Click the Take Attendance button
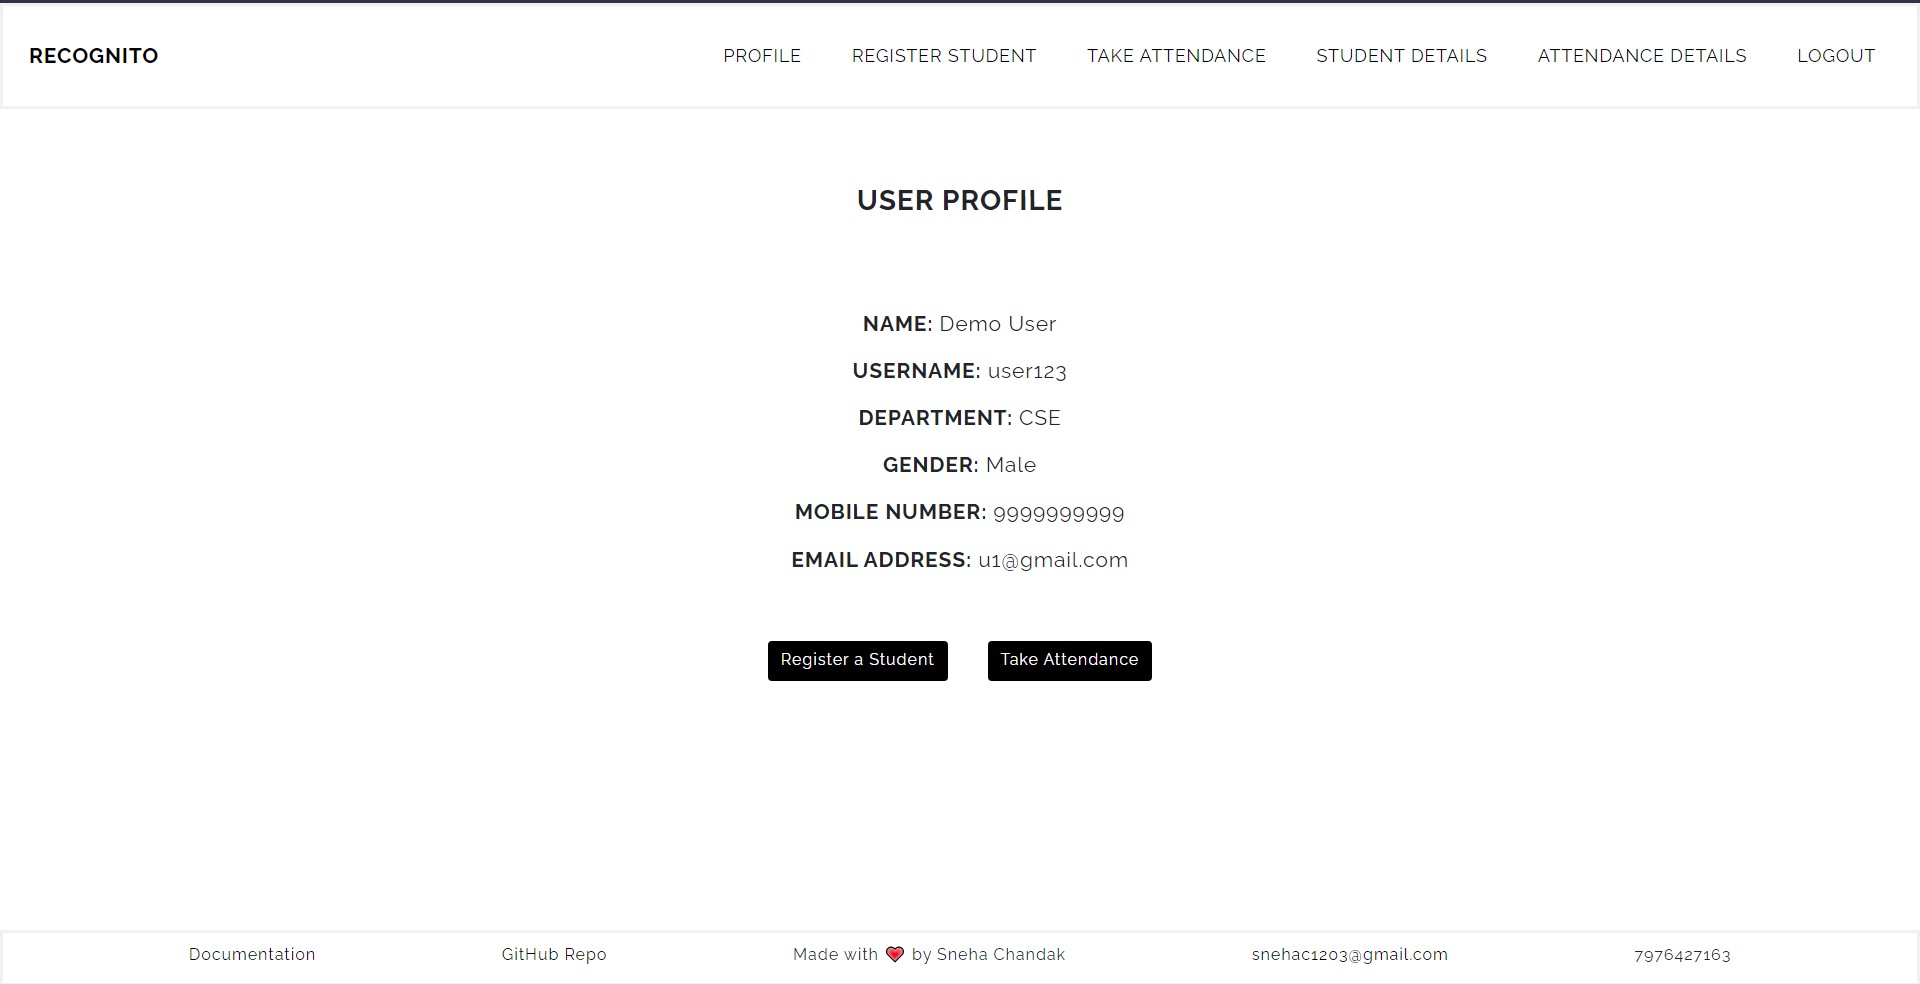 1069,660
